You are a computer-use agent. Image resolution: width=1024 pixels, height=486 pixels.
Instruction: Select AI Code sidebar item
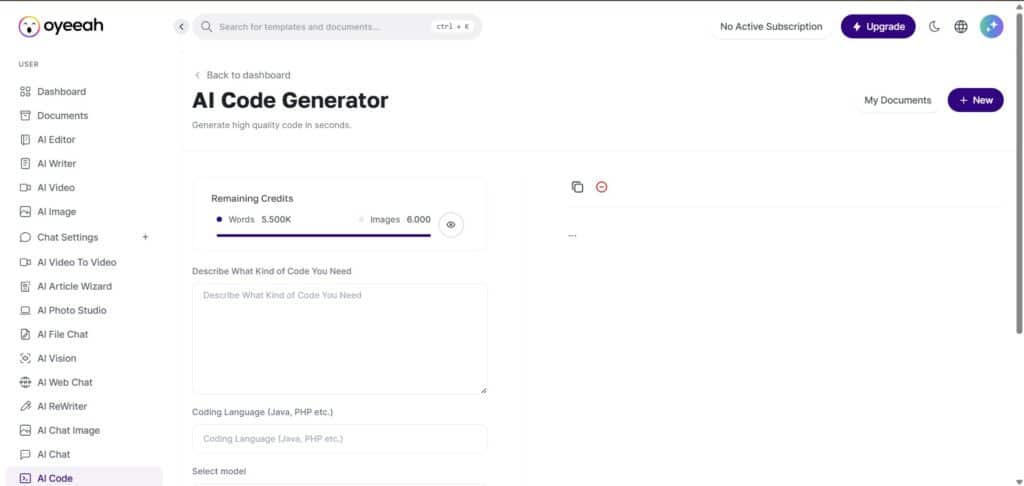point(84,476)
